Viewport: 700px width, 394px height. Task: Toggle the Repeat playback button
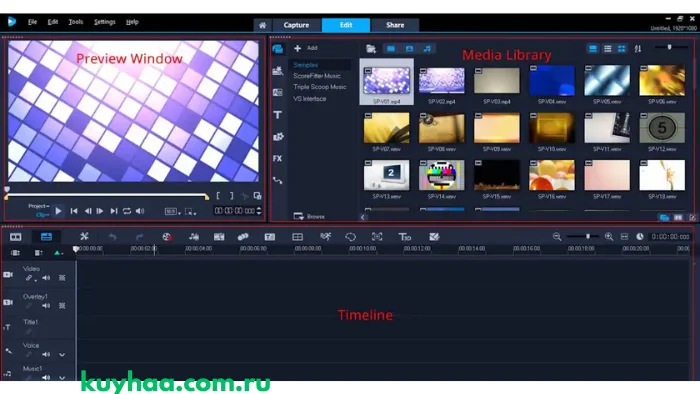(x=127, y=211)
